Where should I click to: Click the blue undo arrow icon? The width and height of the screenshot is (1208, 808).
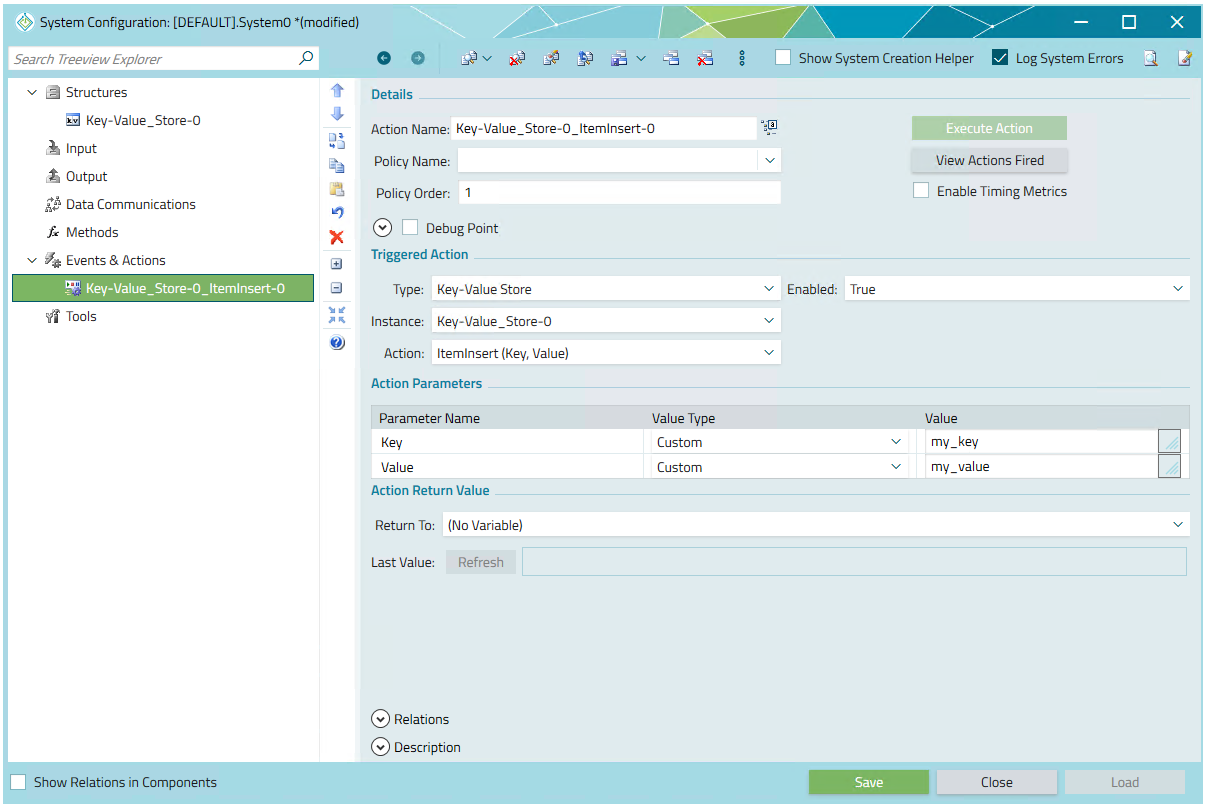point(337,212)
